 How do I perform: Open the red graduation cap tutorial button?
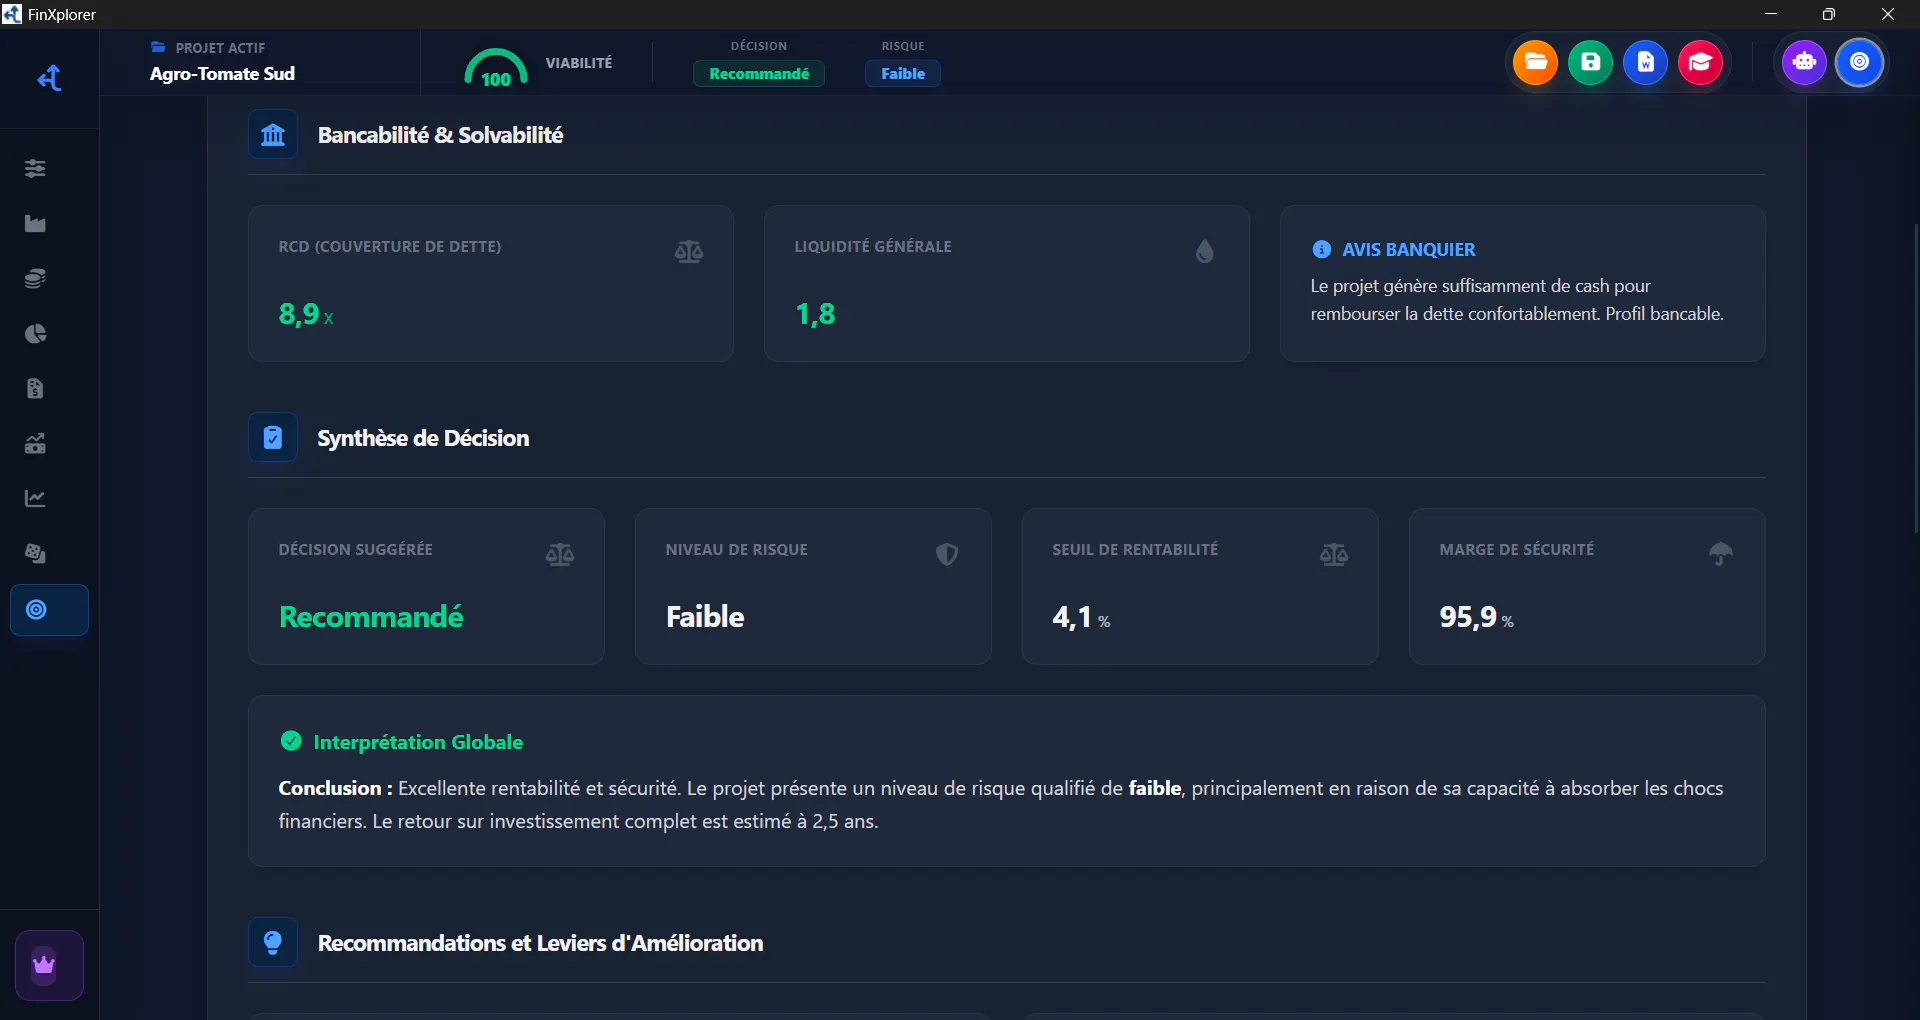(x=1700, y=62)
